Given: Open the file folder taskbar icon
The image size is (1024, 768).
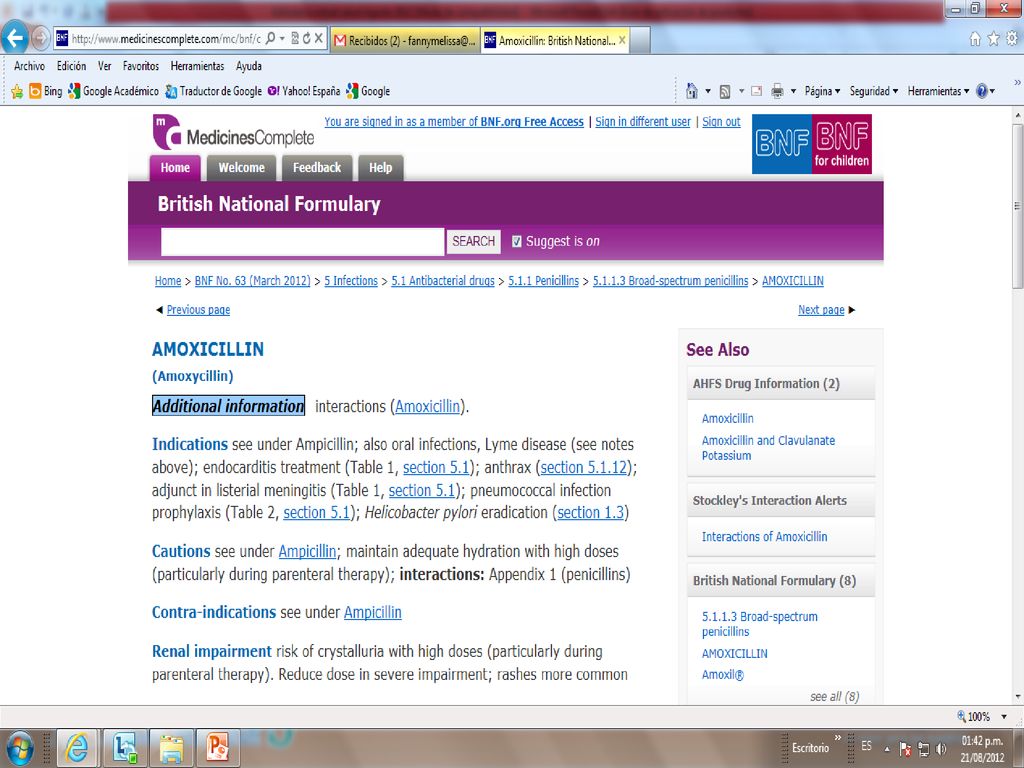Looking at the screenshot, I should pyautogui.click(x=171, y=748).
